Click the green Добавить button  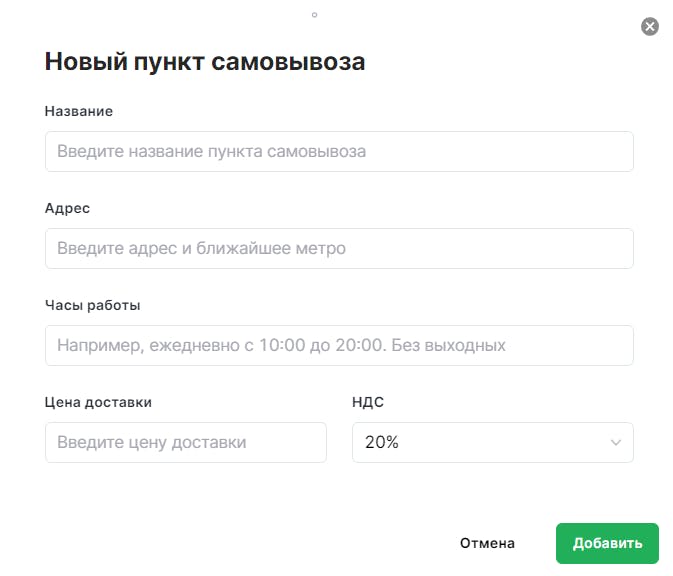(607, 543)
